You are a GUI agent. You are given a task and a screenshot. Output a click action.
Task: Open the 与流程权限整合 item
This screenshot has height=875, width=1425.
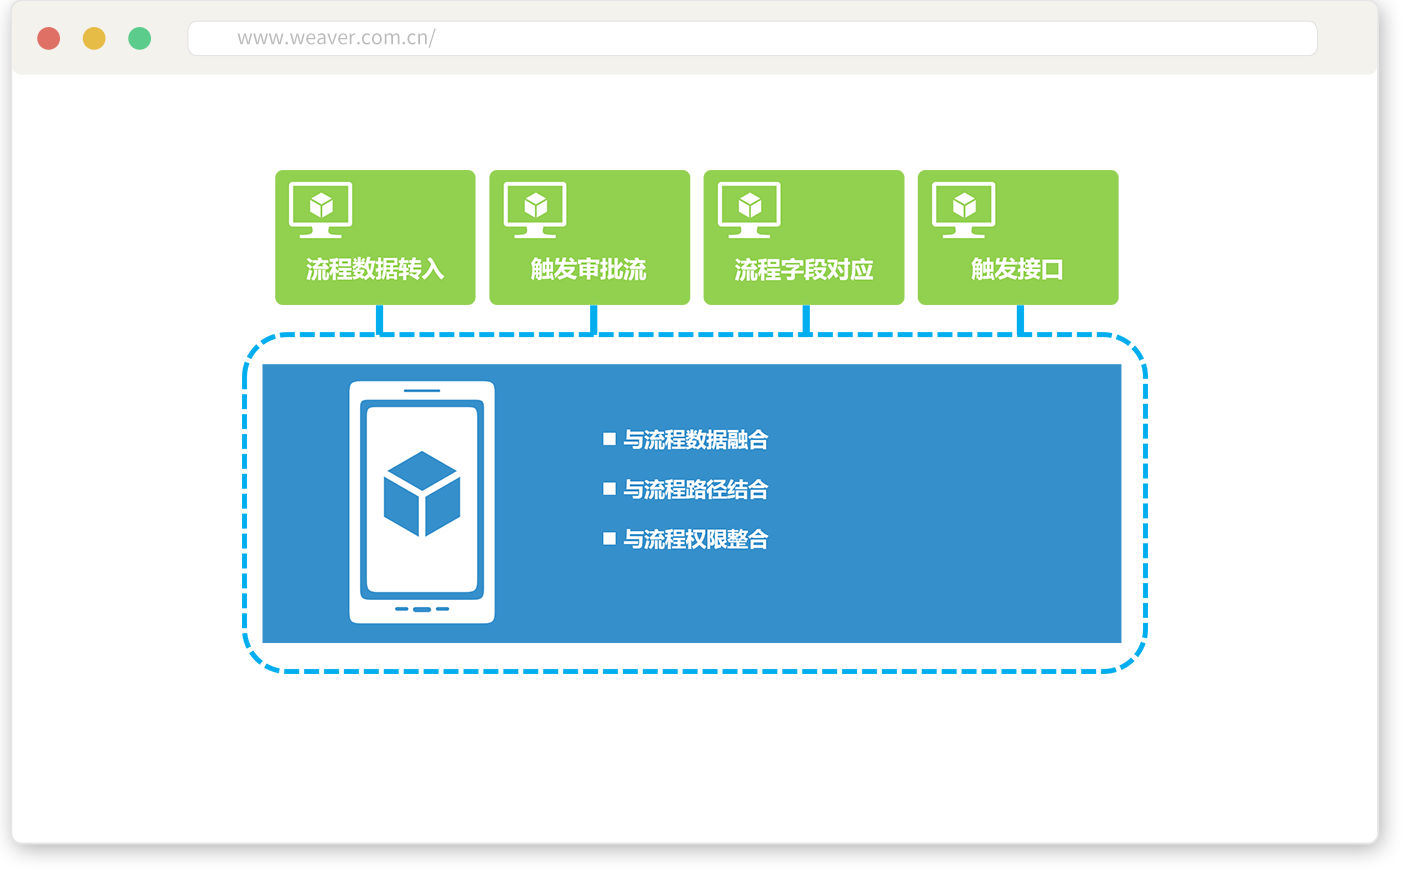[696, 539]
